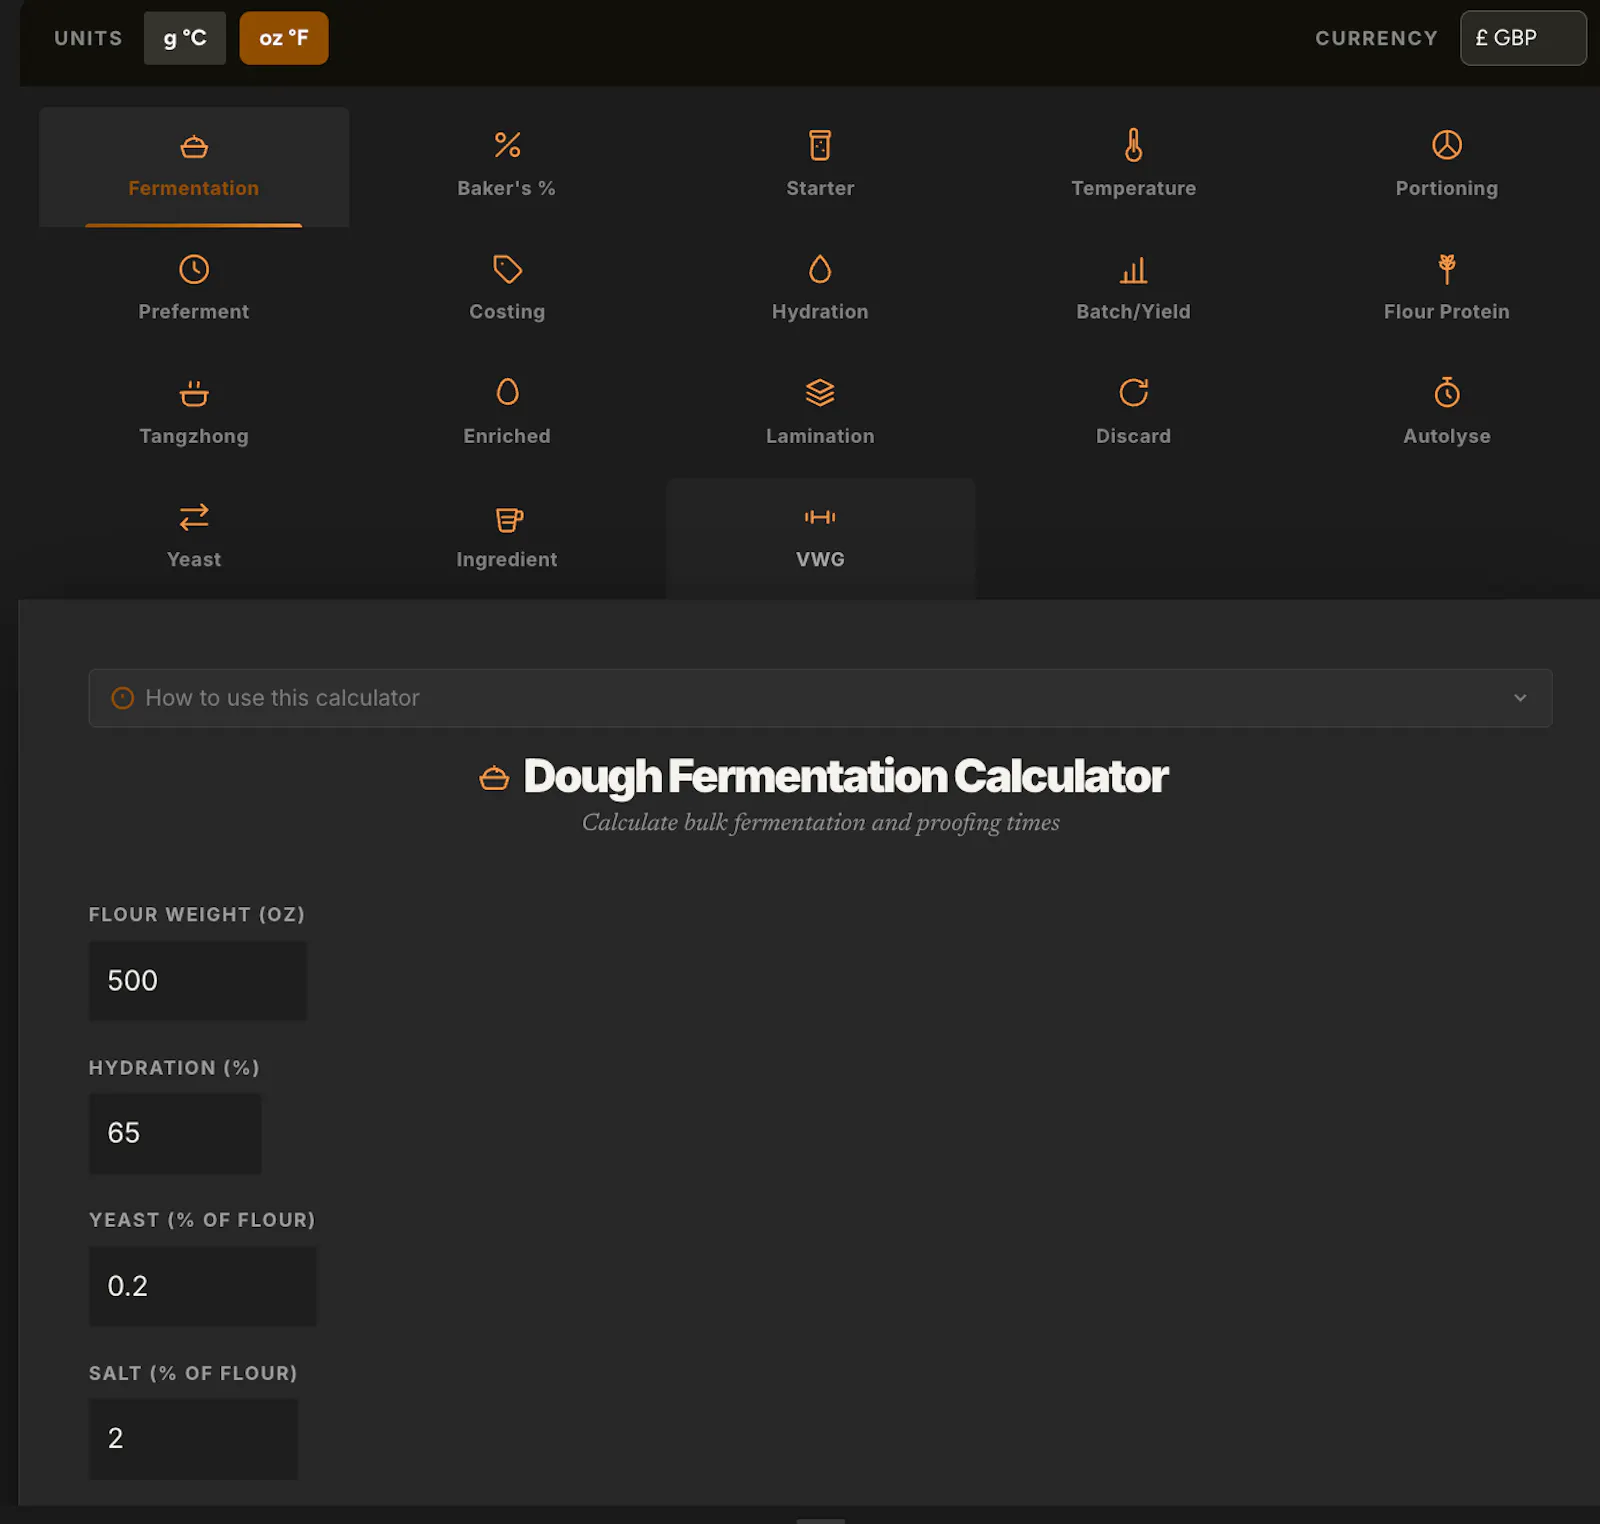Select the Autolyse tab

1447,414
